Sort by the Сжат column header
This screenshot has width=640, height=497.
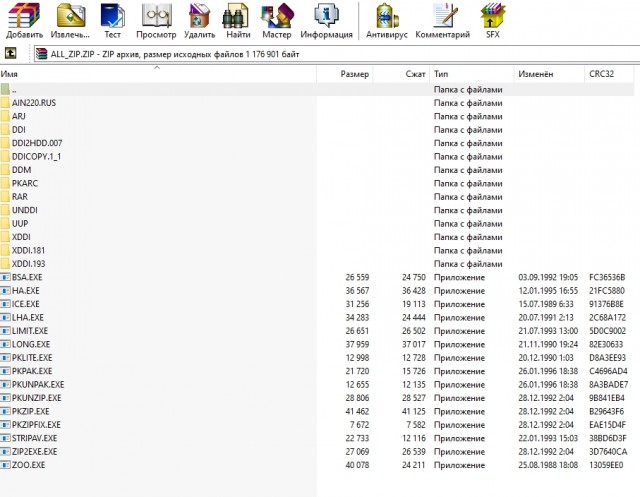(401, 74)
